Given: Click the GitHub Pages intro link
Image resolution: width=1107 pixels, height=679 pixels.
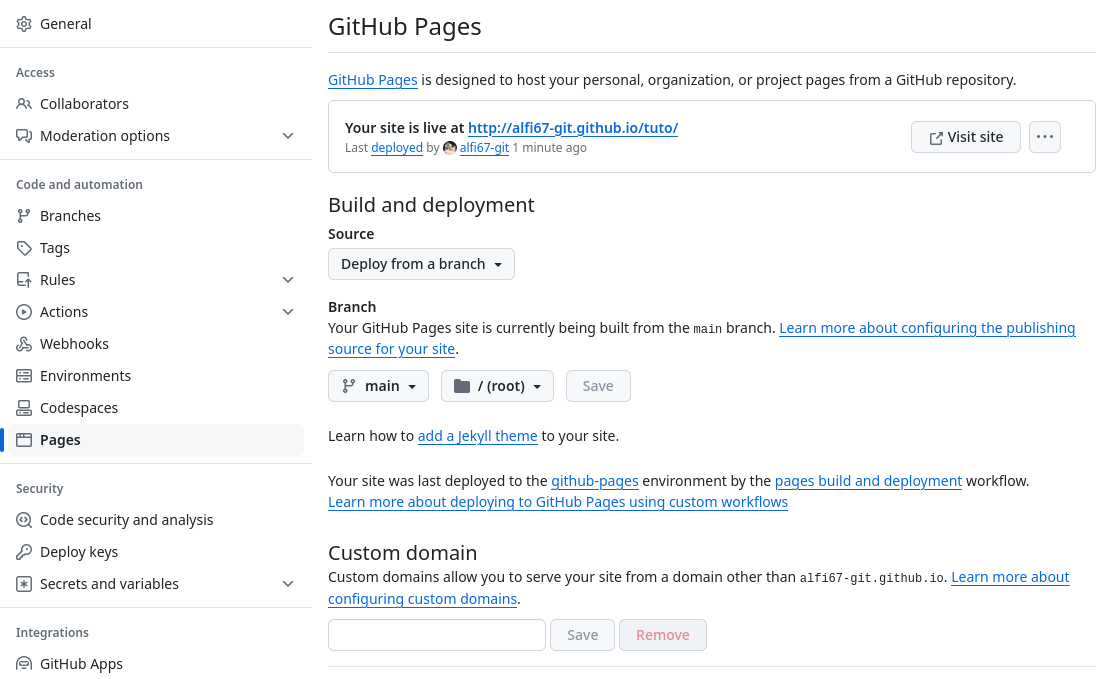Looking at the screenshot, I should [373, 80].
